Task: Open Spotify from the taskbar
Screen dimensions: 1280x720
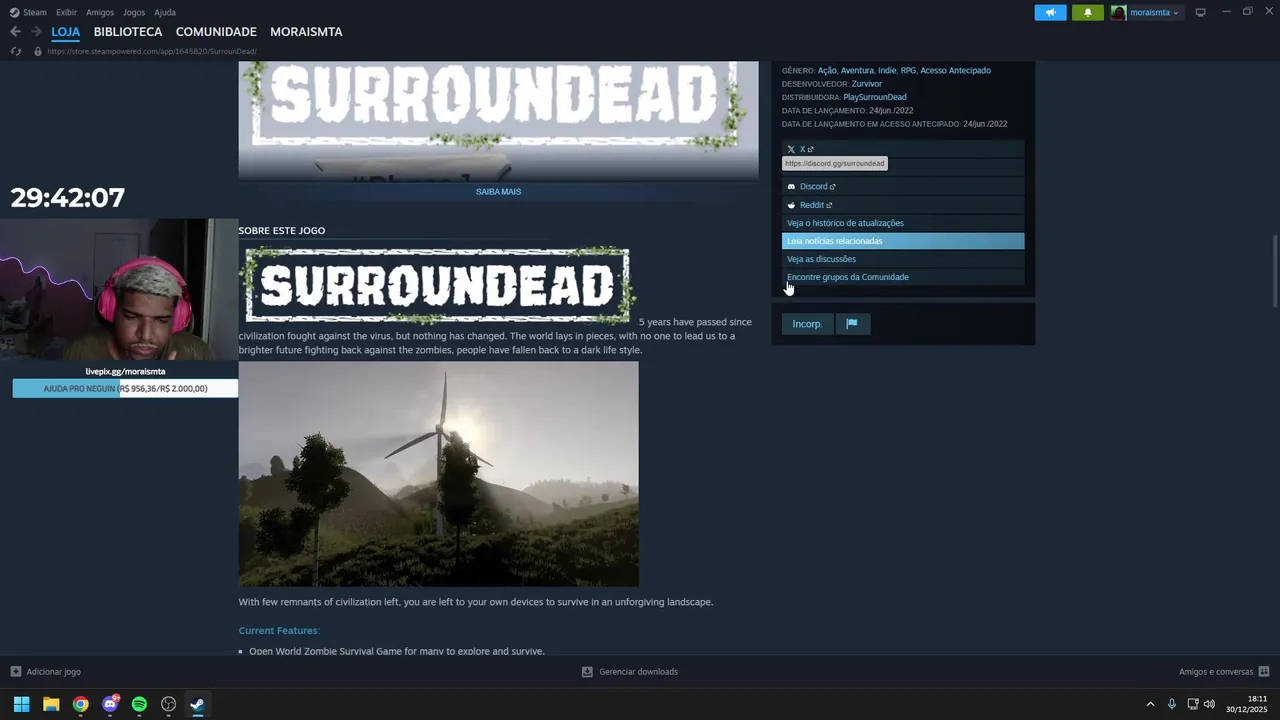Action: pyautogui.click(x=139, y=704)
